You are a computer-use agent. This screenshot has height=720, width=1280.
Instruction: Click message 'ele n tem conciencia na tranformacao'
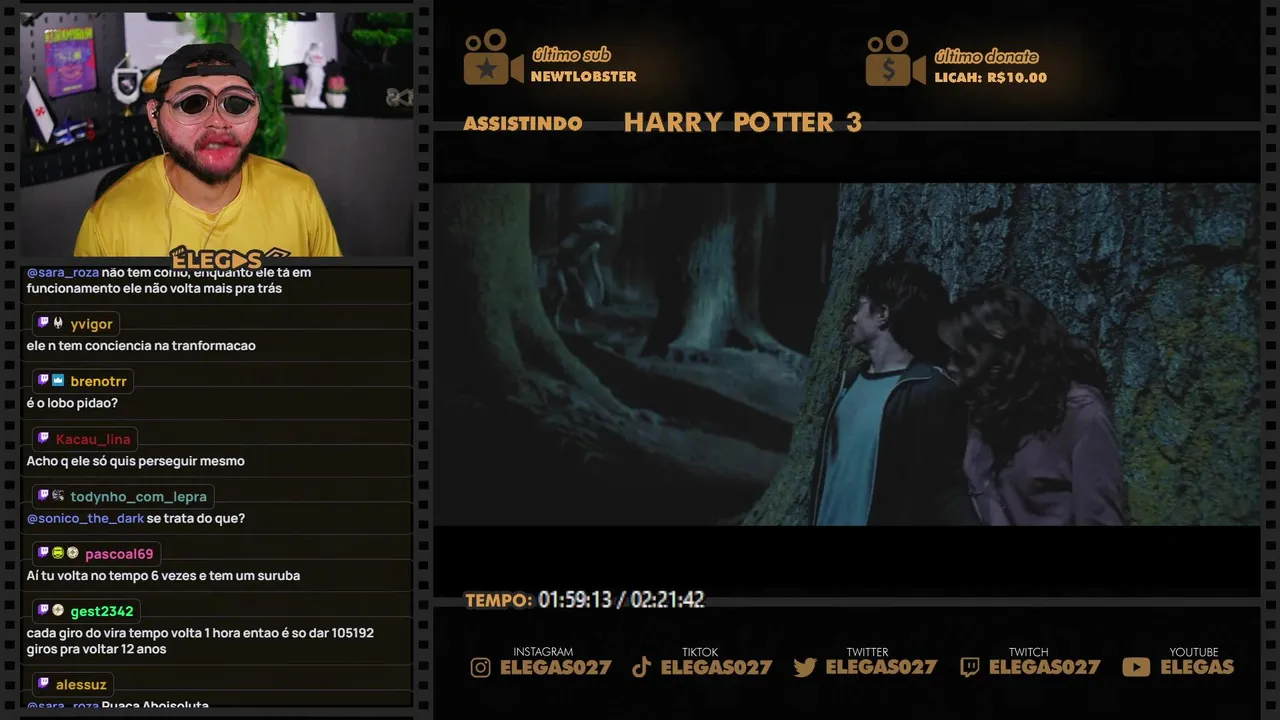[x=141, y=346]
